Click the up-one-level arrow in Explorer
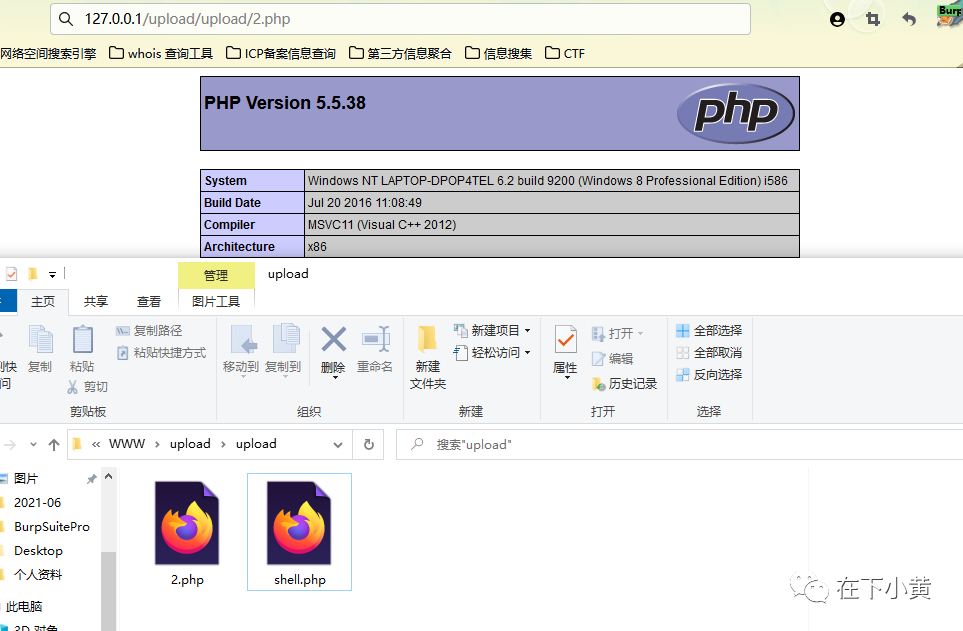Image resolution: width=963 pixels, height=631 pixels. point(54,445)
